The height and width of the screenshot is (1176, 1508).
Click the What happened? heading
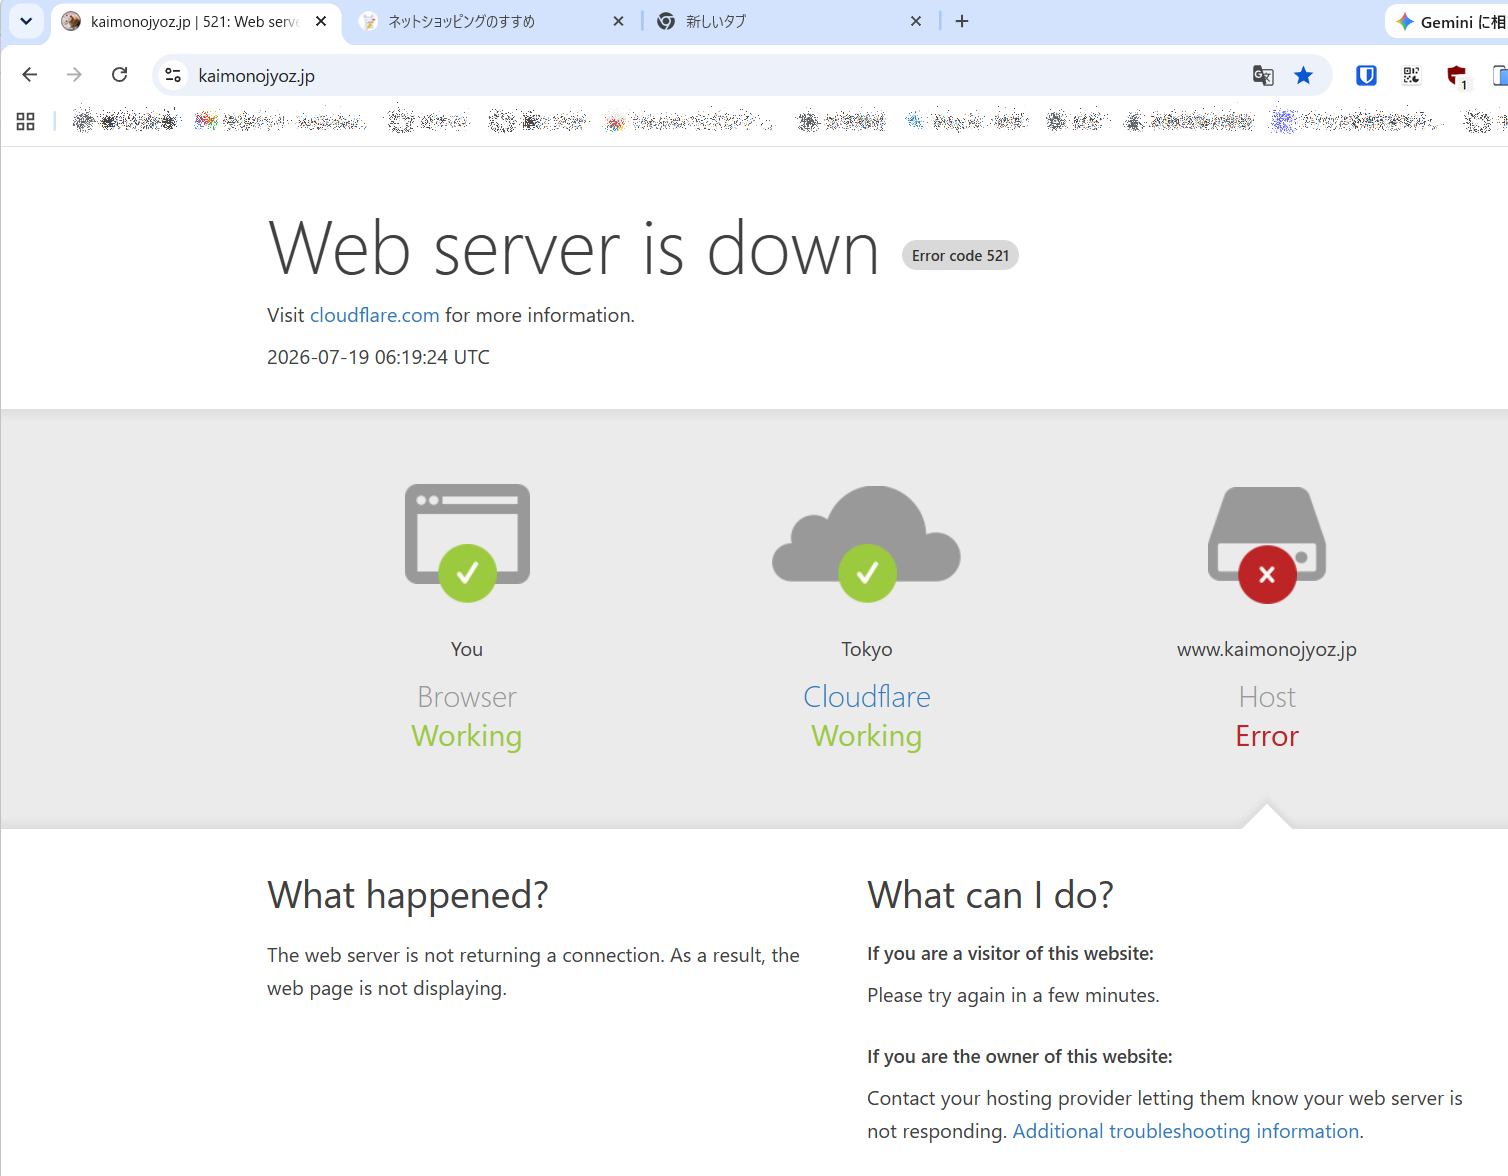click(x=408, y=895)
